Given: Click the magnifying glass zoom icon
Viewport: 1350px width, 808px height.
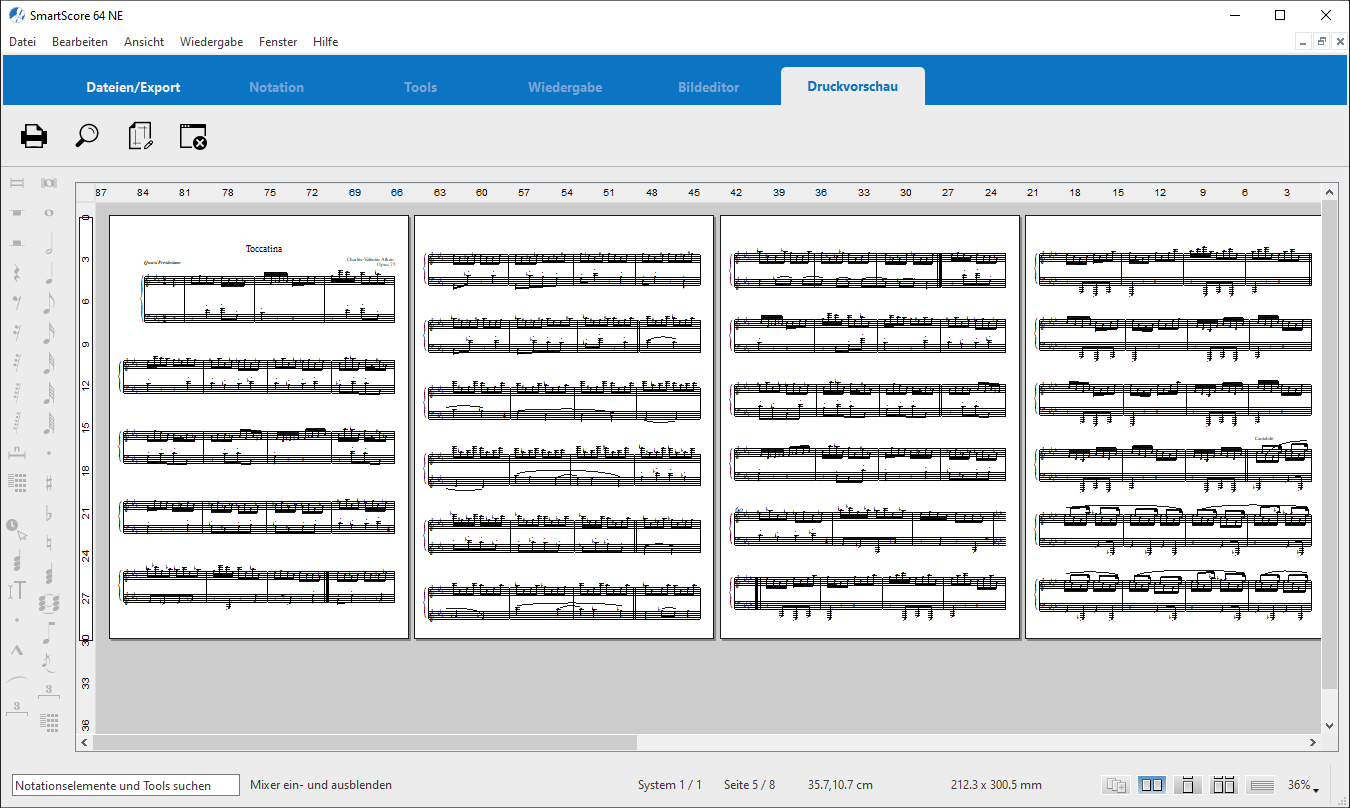Looking at the screenshot, I should pos(87,136).
